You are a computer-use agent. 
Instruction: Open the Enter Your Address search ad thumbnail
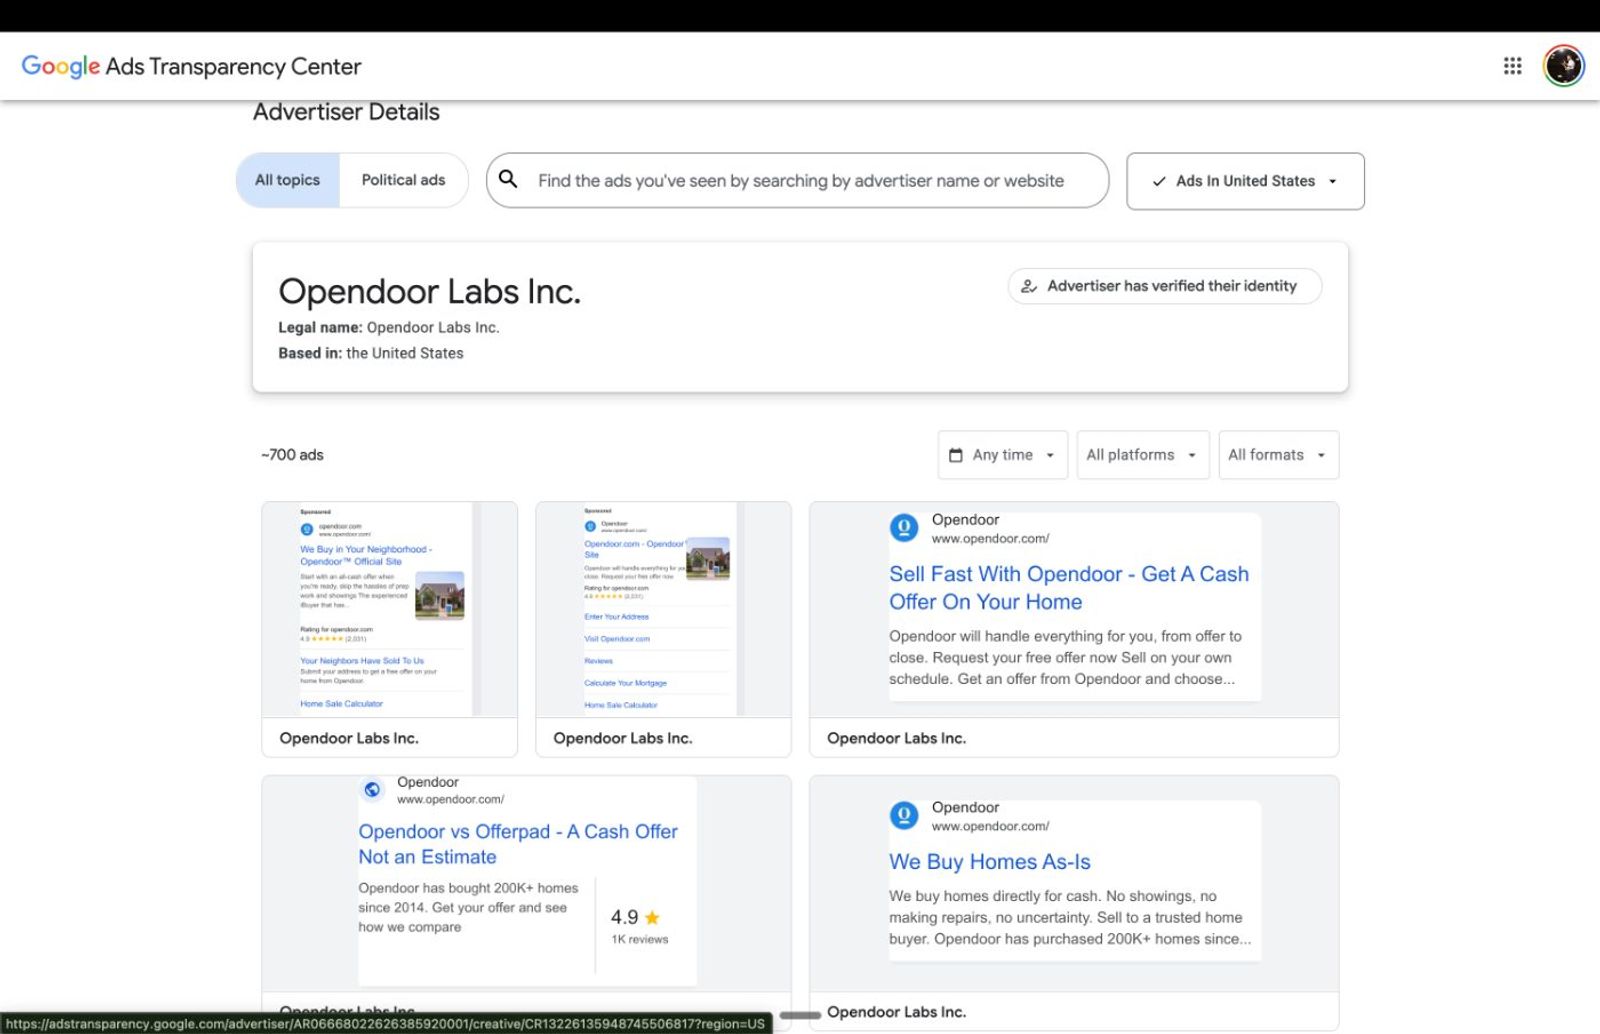coord(663,609)
